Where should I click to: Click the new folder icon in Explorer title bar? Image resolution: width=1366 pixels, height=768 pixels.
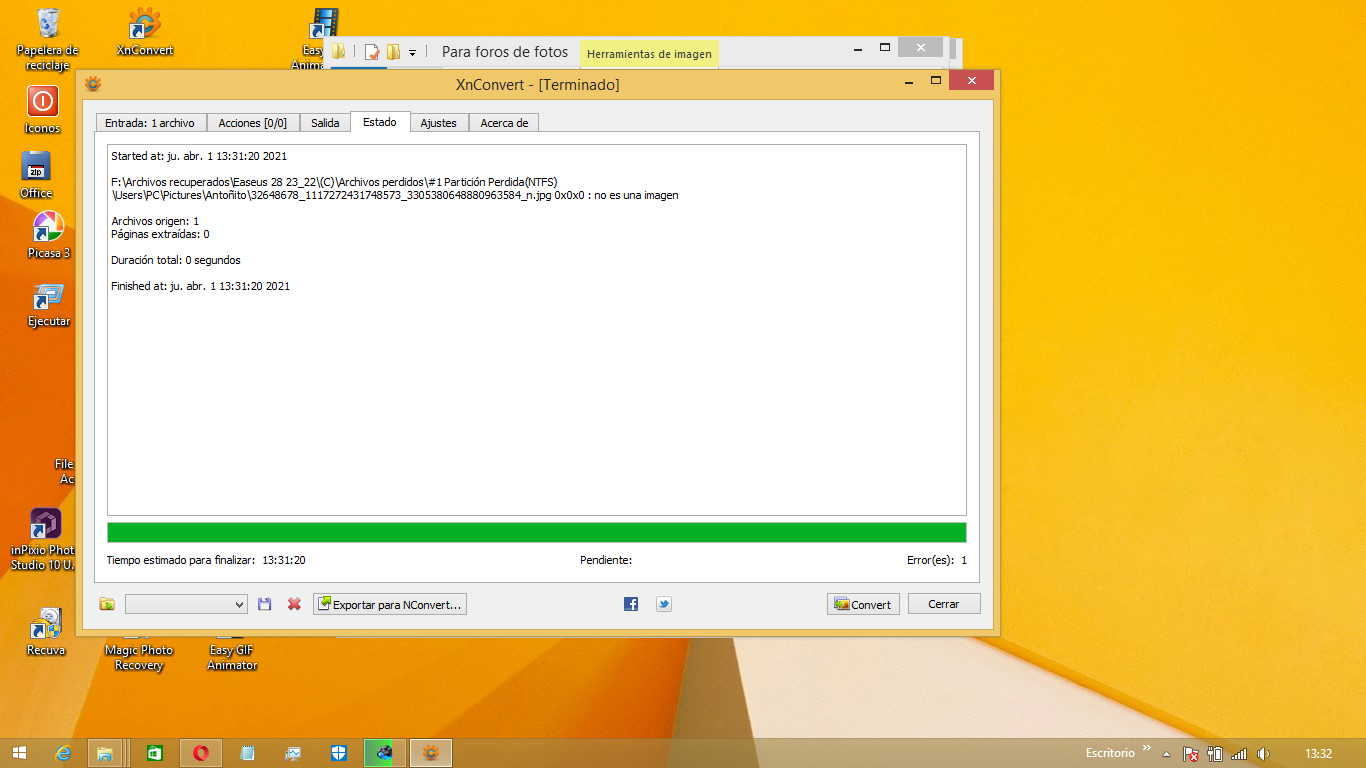394,52
